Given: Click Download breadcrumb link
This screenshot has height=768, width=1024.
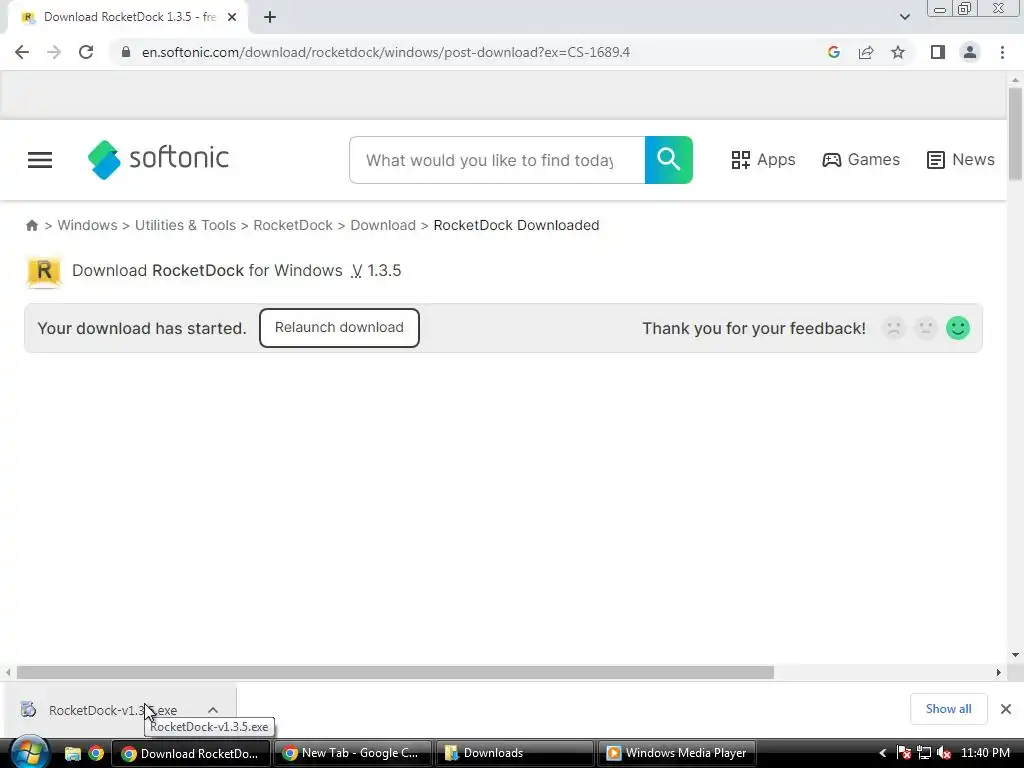Looking at the screenshot, I should [x=383, y=225].
